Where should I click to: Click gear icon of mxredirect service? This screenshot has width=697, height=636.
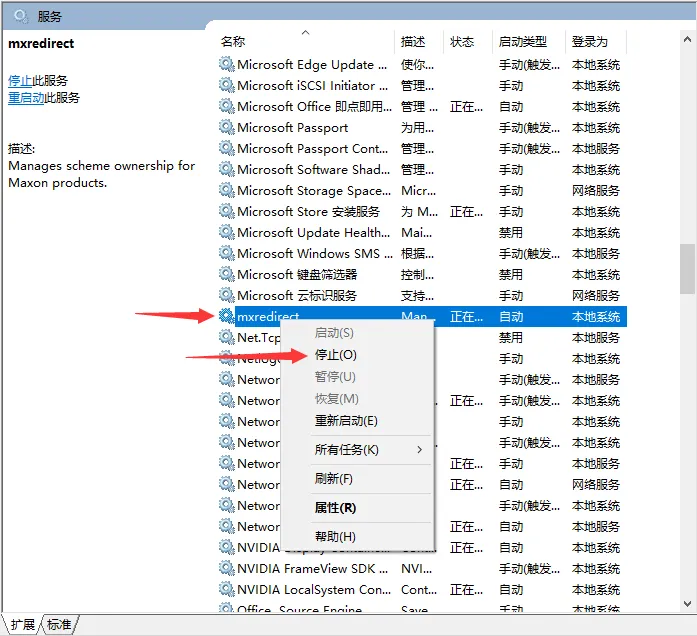tap(227, 316)
